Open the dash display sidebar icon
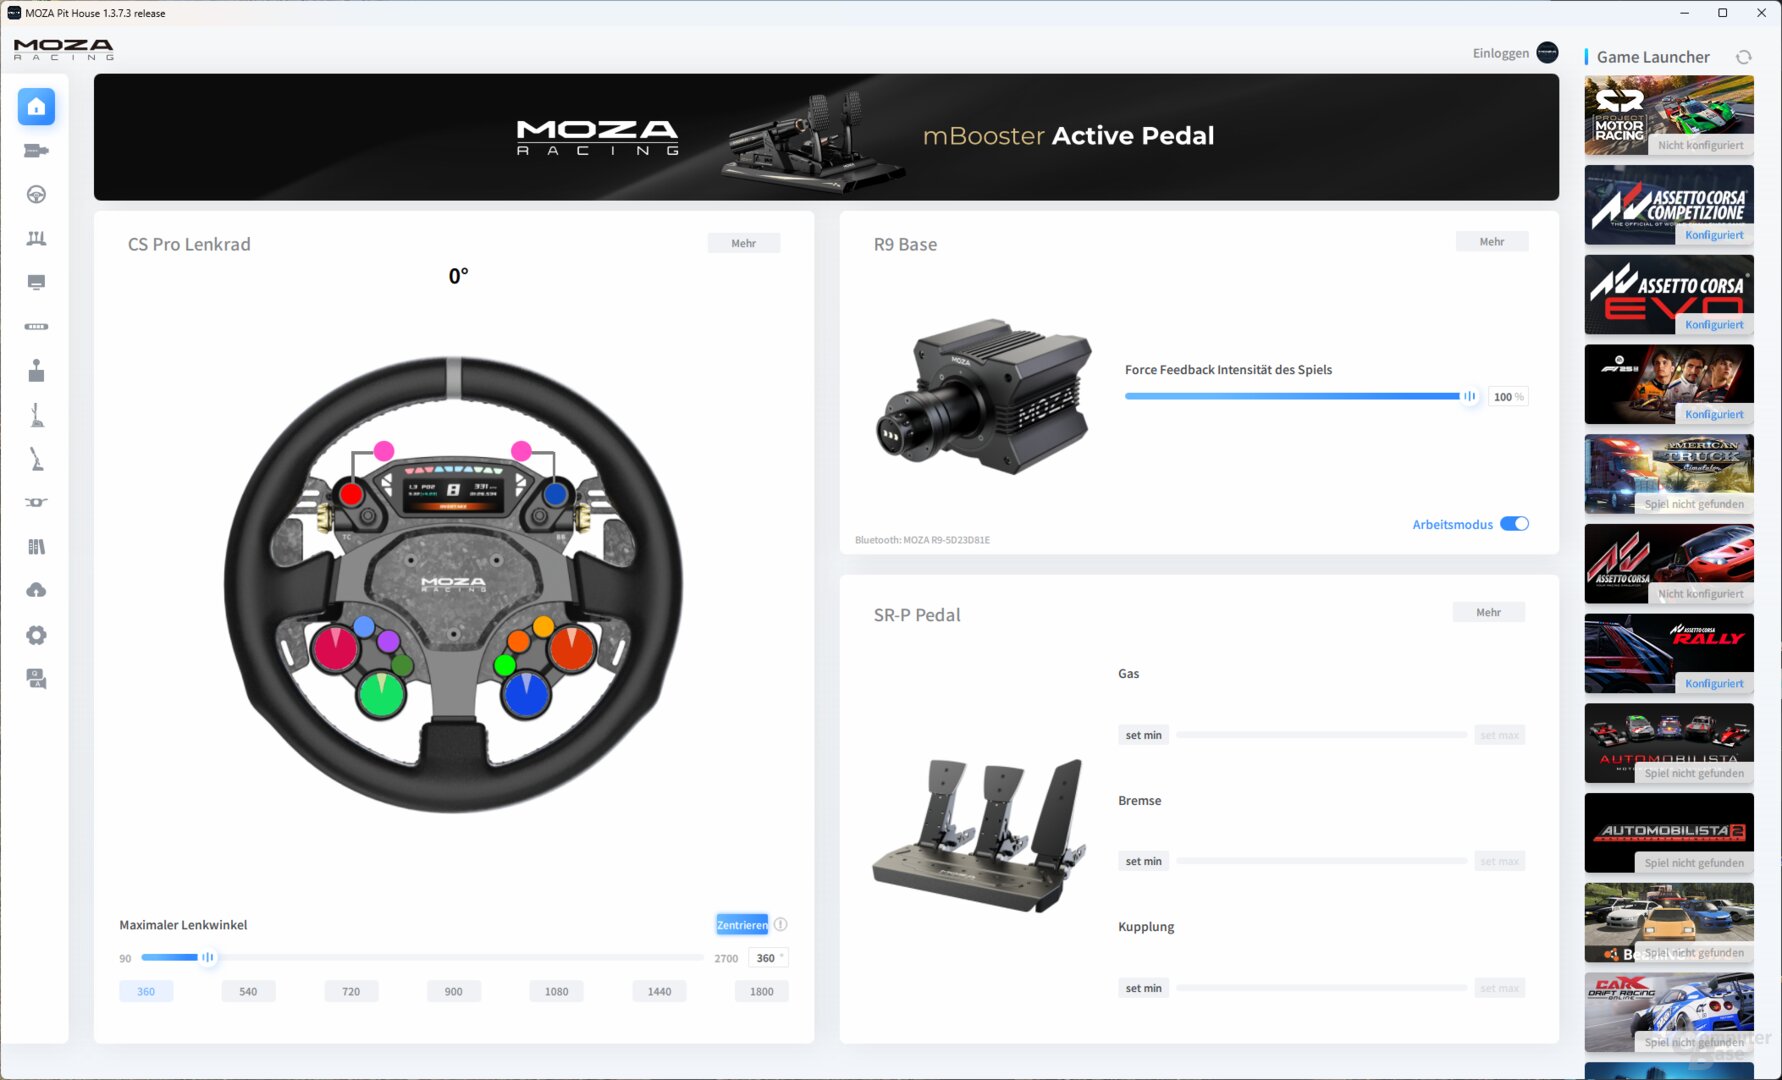Image resolution: width=1782 pixels, height=1080 pixels. [36, 283]
